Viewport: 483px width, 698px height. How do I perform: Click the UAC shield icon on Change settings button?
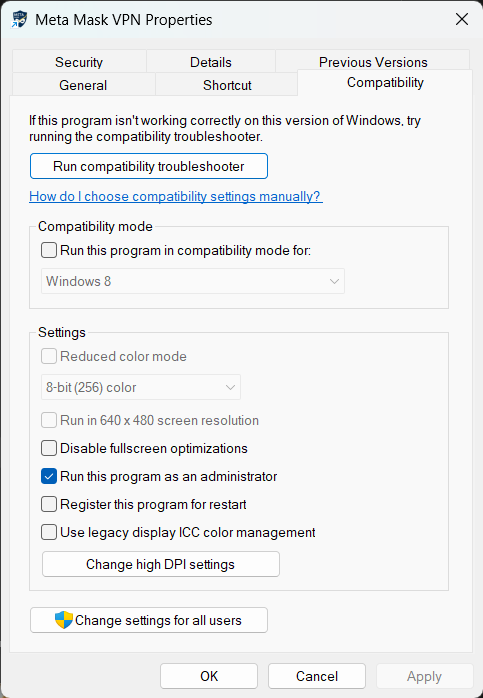[x=64, y=620]
